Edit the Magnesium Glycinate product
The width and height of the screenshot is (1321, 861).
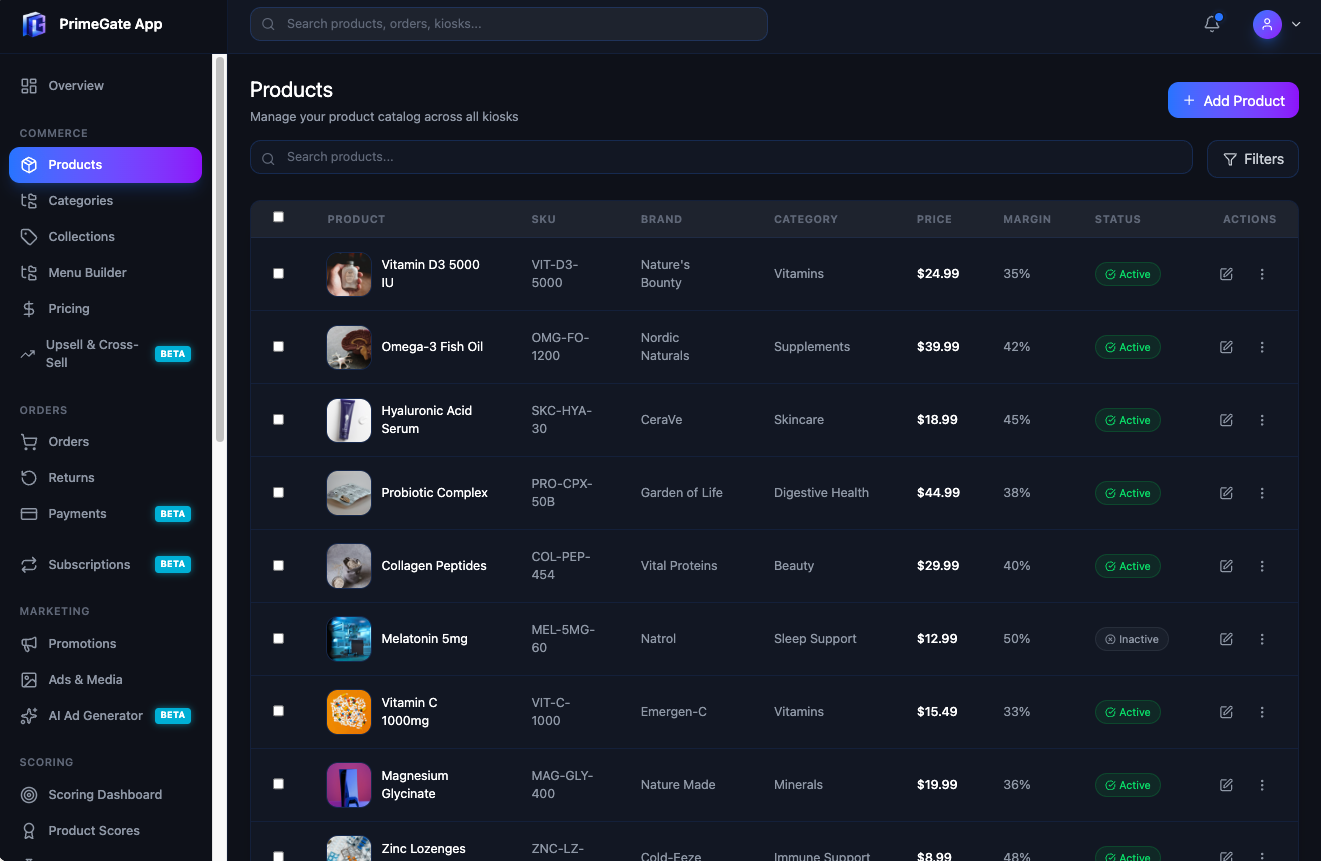click(1226, 785)
